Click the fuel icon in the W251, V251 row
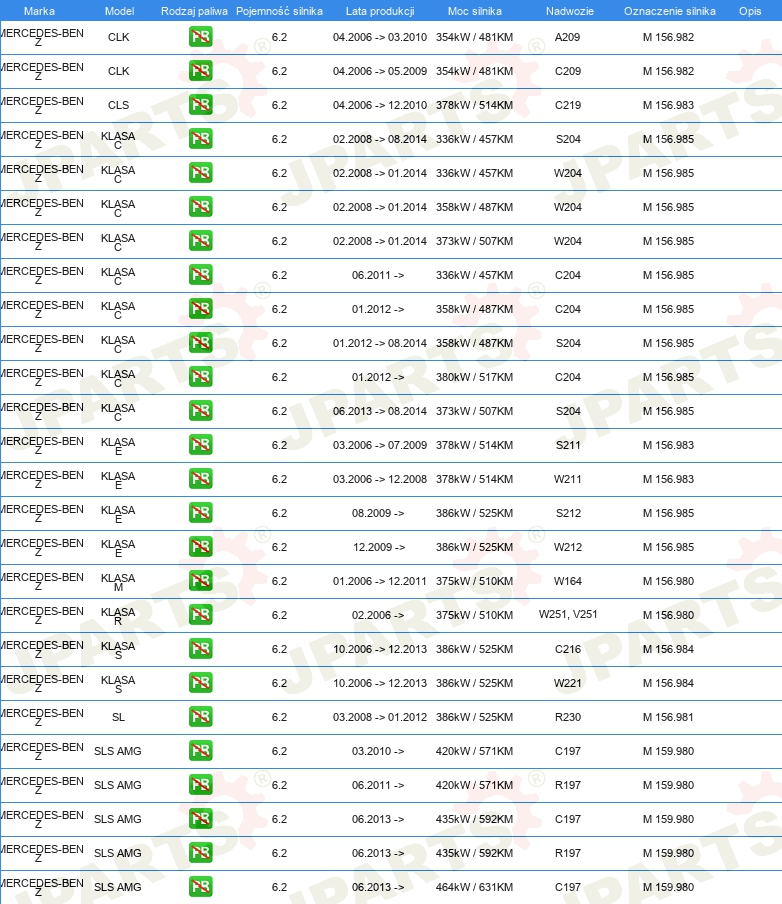Image resolution: width=782 pixels, height=904 pixels. [x=201, y=615]
